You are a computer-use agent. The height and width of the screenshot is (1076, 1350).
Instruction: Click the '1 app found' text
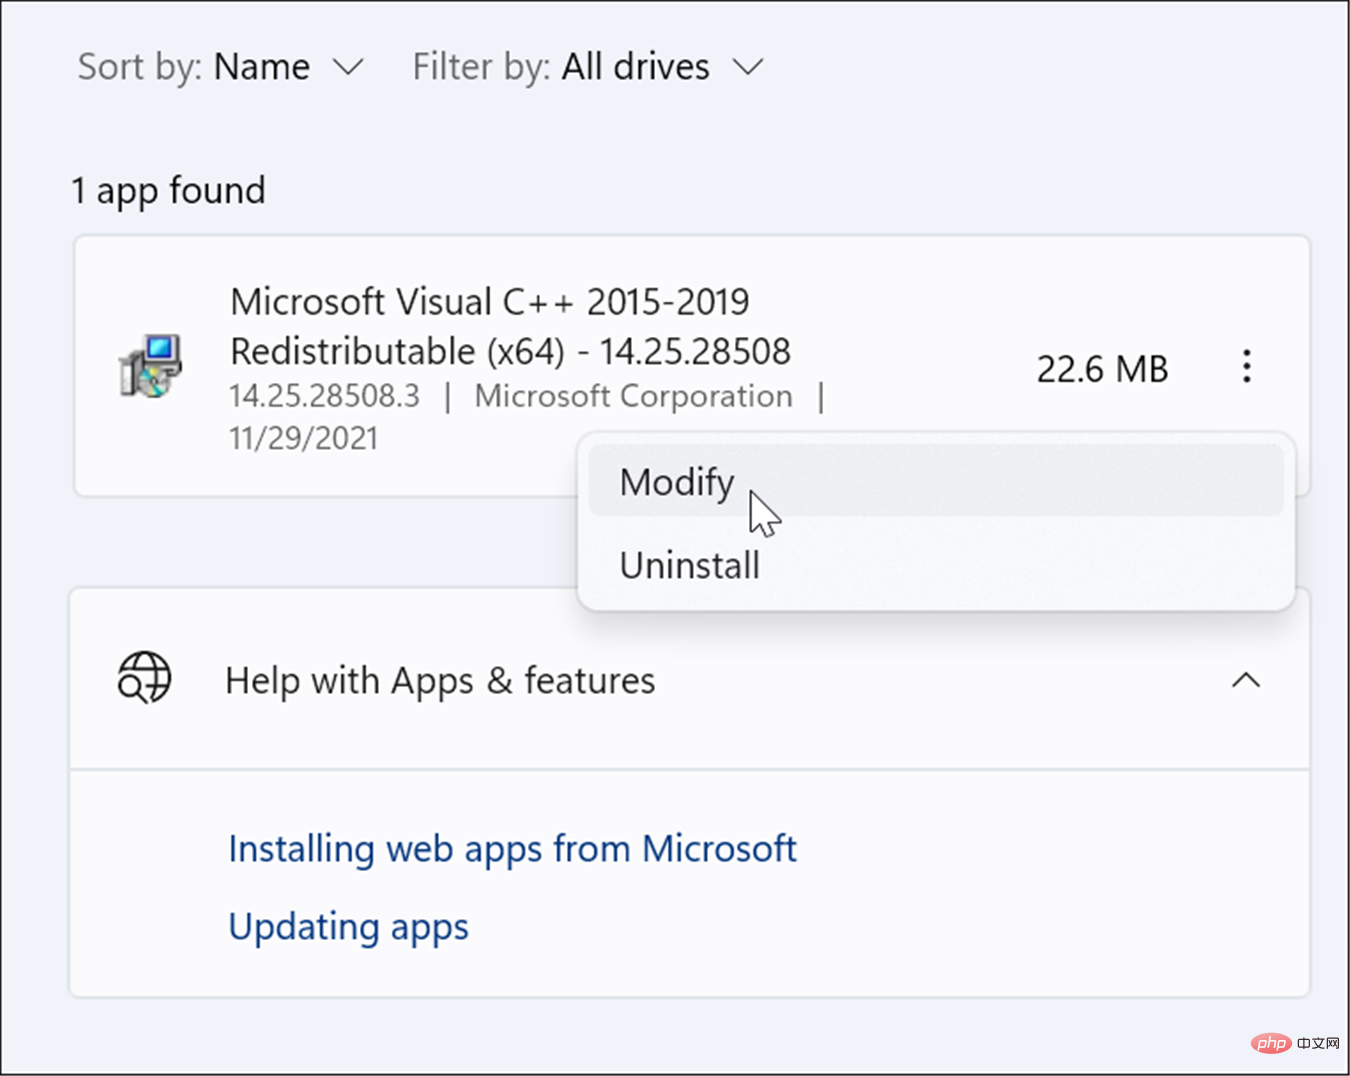(x=168, y=190)
